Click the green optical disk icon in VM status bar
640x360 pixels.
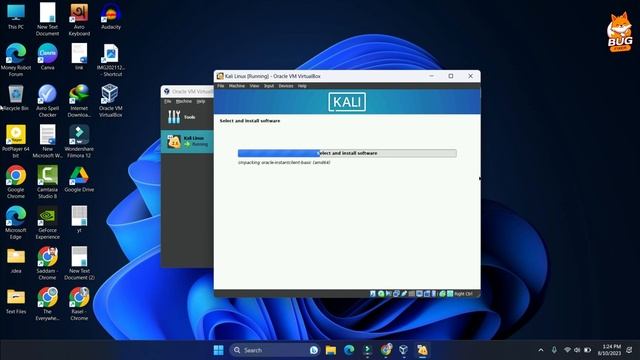[x=381, y=293]
